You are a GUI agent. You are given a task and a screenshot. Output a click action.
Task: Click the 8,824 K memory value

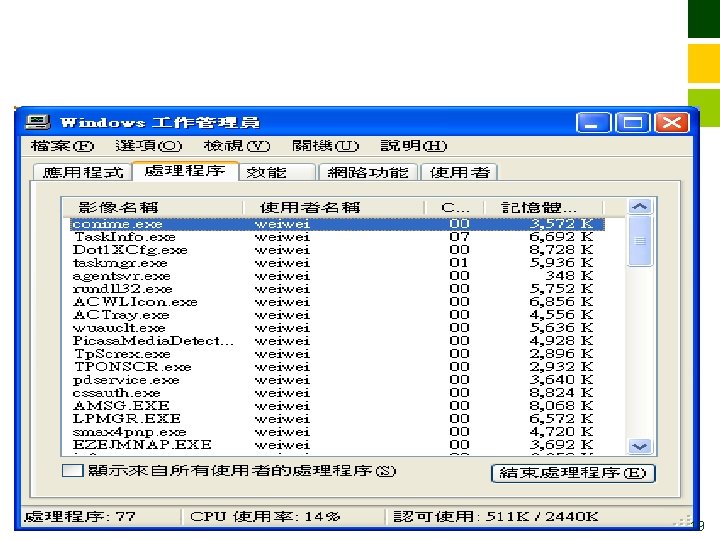[561, 393]
